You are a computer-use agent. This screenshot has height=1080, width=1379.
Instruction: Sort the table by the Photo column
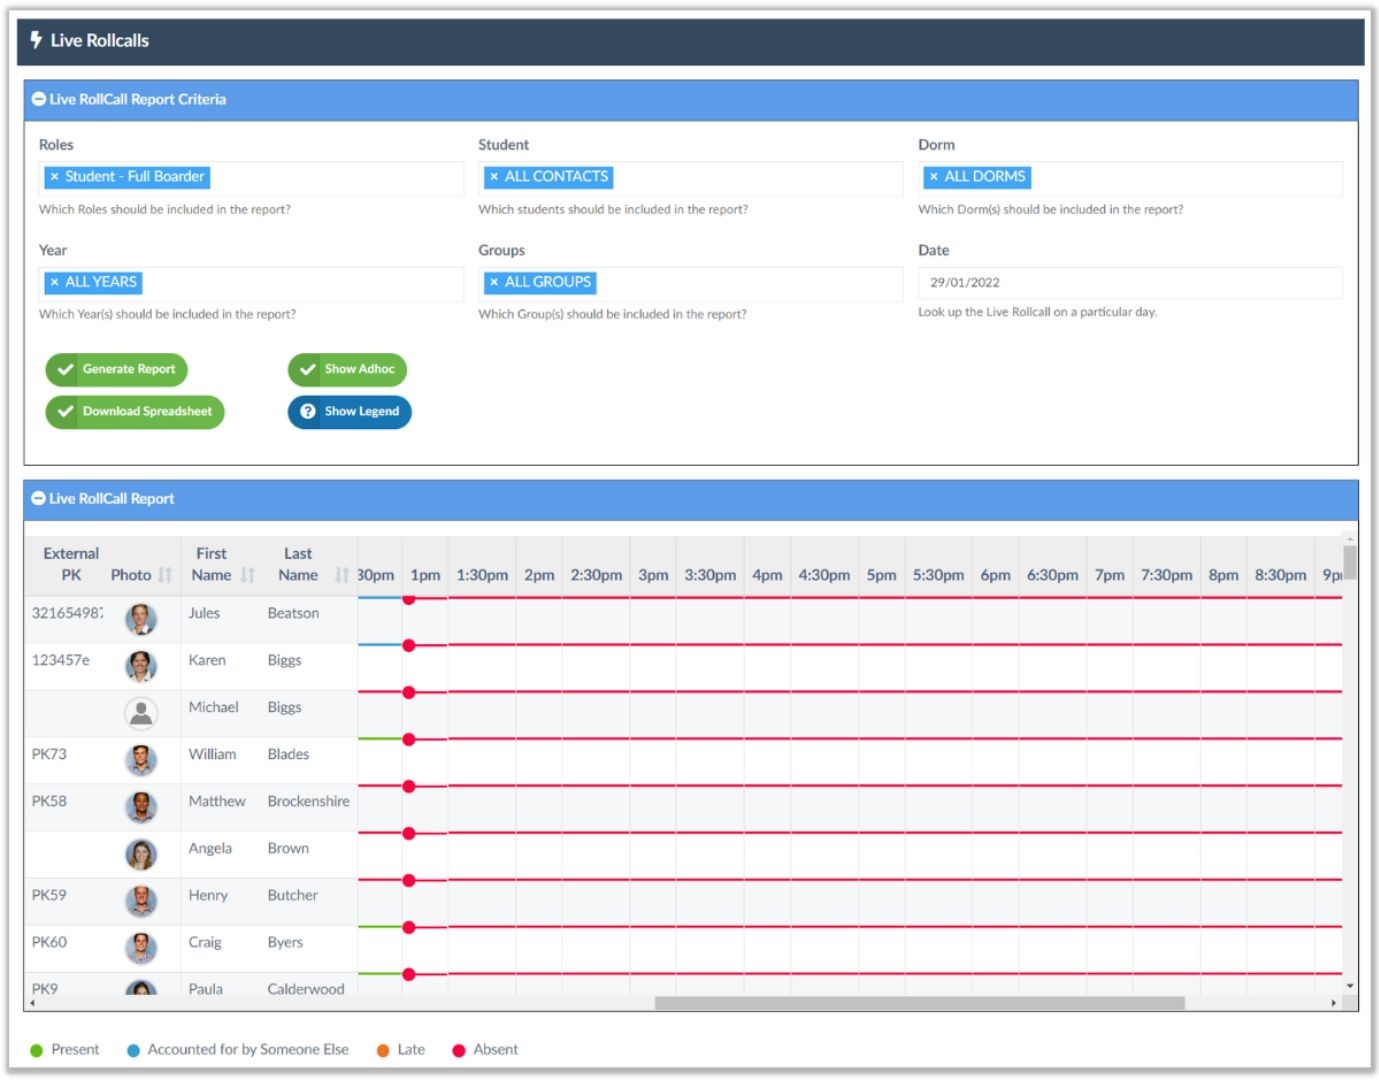[165, 575]
